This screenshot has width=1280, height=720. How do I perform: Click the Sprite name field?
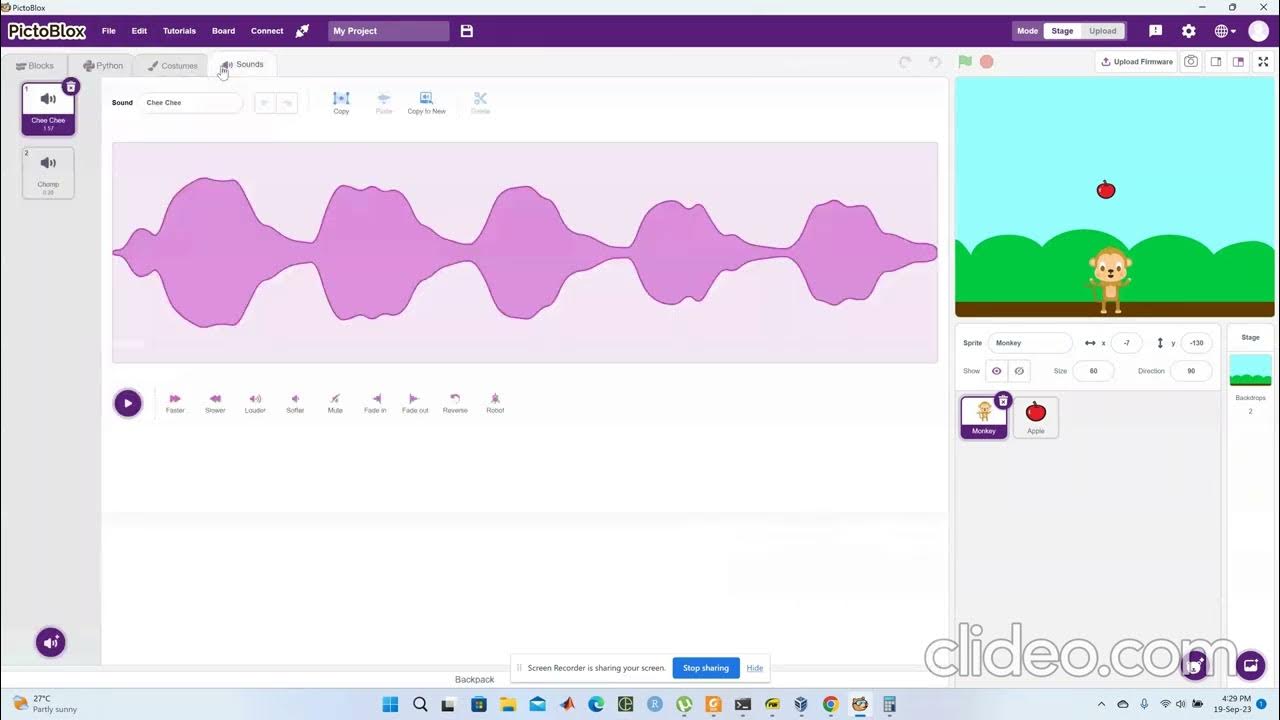[1030, 343]
